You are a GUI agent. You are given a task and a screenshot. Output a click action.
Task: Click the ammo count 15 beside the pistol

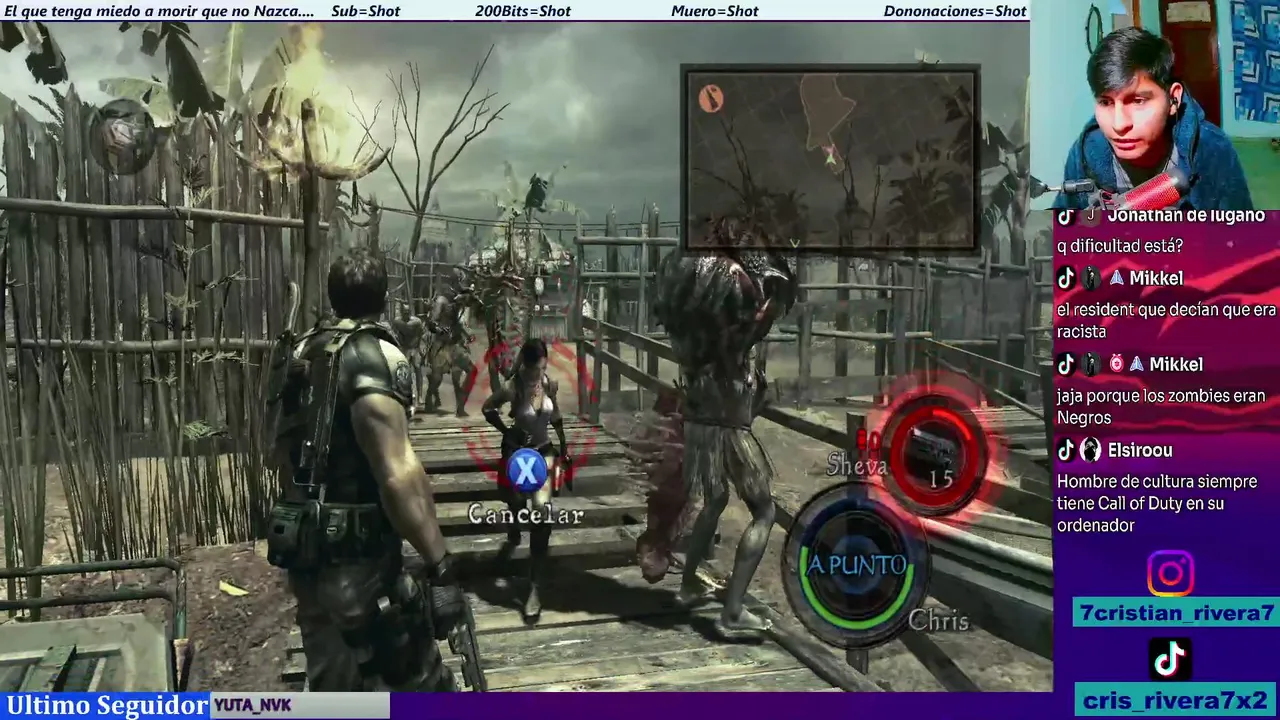[x=940, y=480]
